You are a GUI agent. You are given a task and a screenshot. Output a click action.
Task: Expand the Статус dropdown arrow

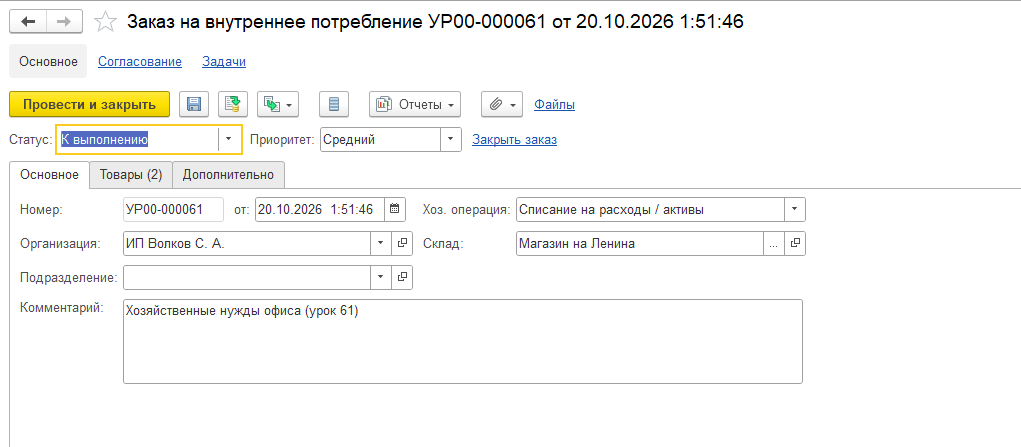229,139
